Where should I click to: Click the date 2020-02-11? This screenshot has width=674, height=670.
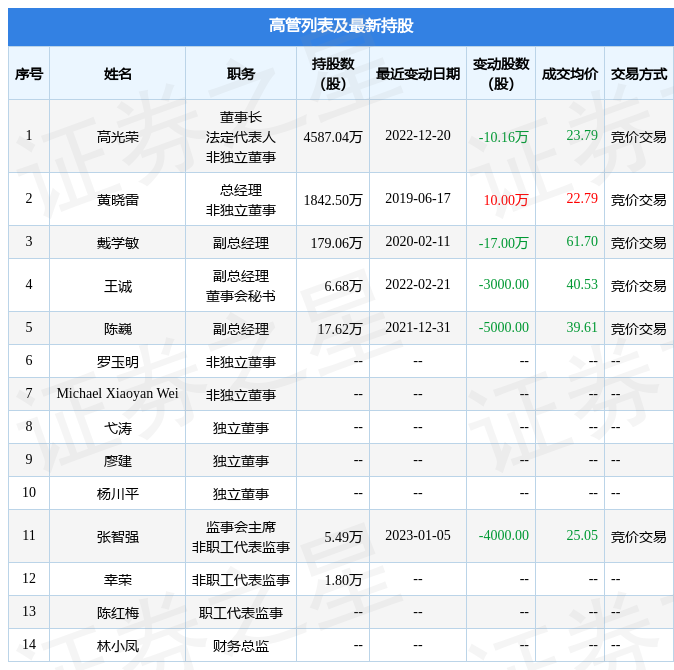(x=418, y=241)
